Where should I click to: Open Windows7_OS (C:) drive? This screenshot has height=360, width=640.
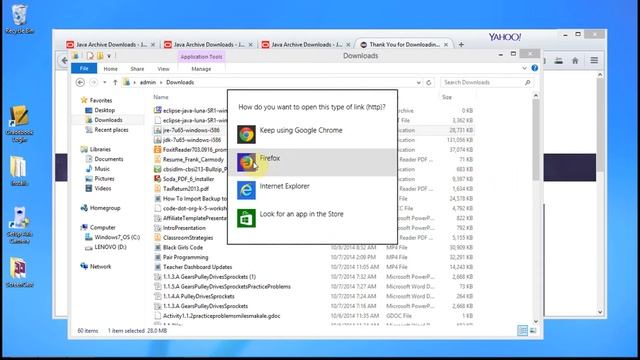(117, 237)
